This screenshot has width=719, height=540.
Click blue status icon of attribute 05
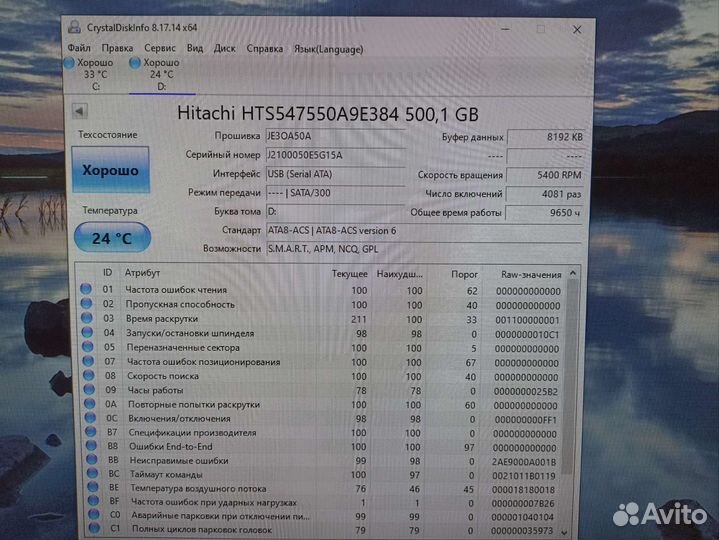(x=87, y=348)
